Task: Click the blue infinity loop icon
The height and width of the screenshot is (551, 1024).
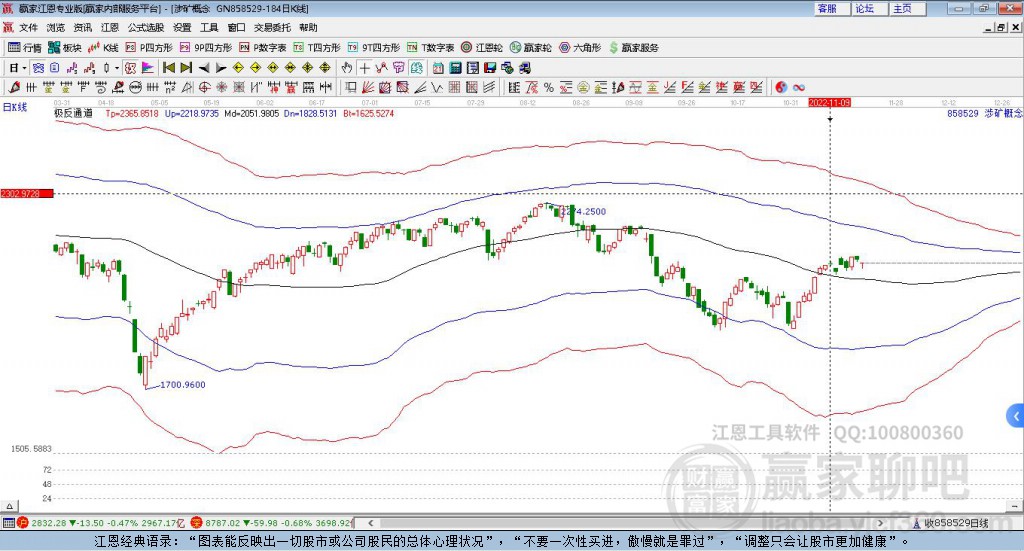Action: [799, 87]
